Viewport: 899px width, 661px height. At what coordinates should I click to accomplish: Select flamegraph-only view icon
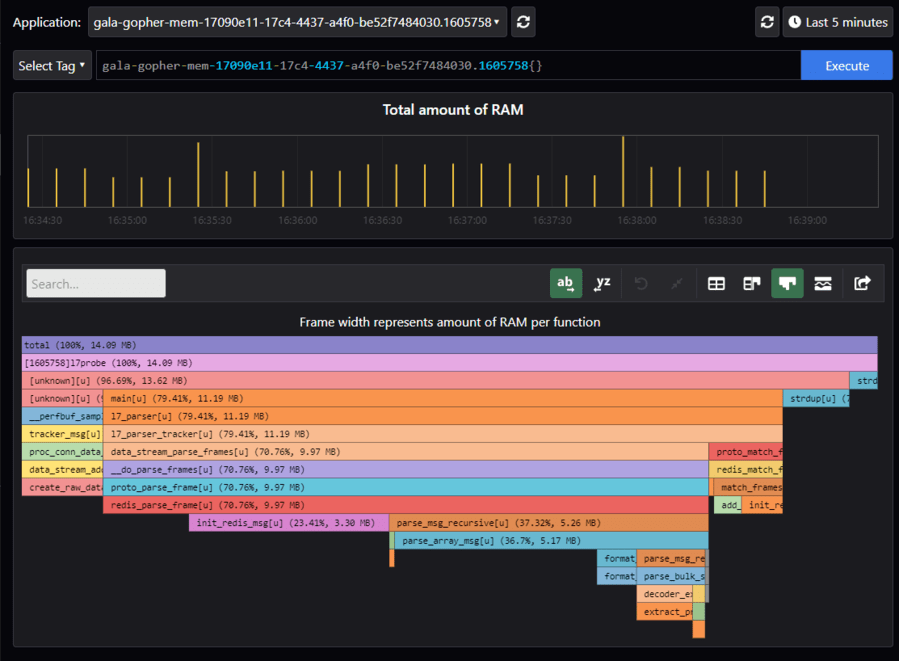(x=787, y=284)
